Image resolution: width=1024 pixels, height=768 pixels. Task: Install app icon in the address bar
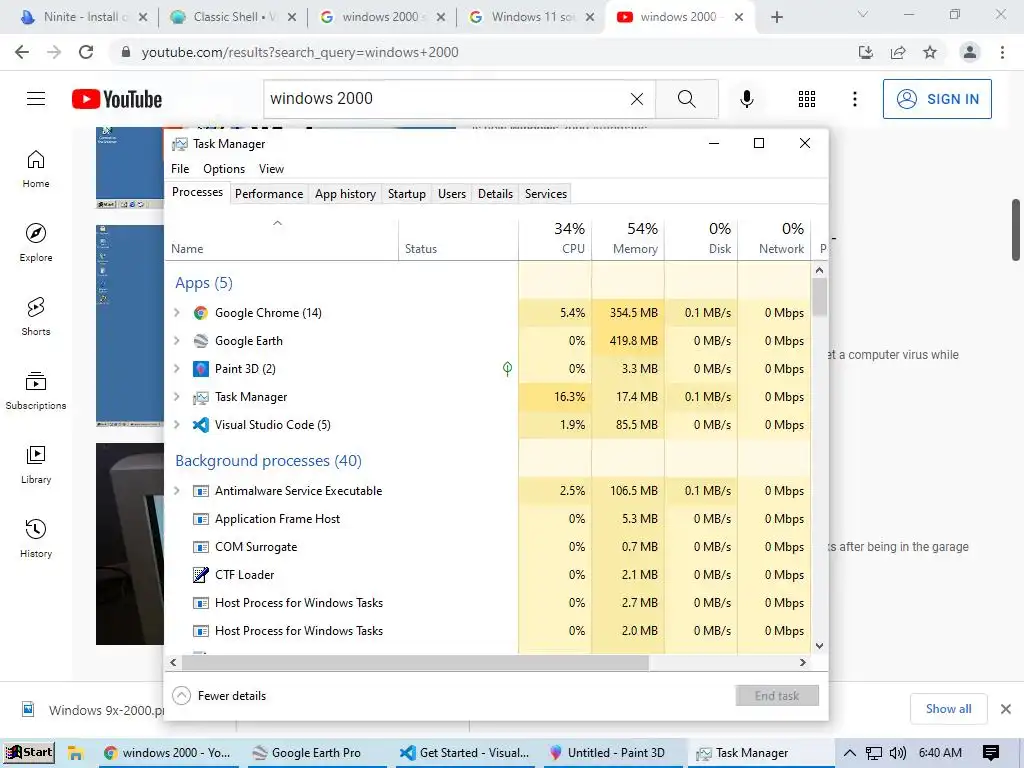866,52
